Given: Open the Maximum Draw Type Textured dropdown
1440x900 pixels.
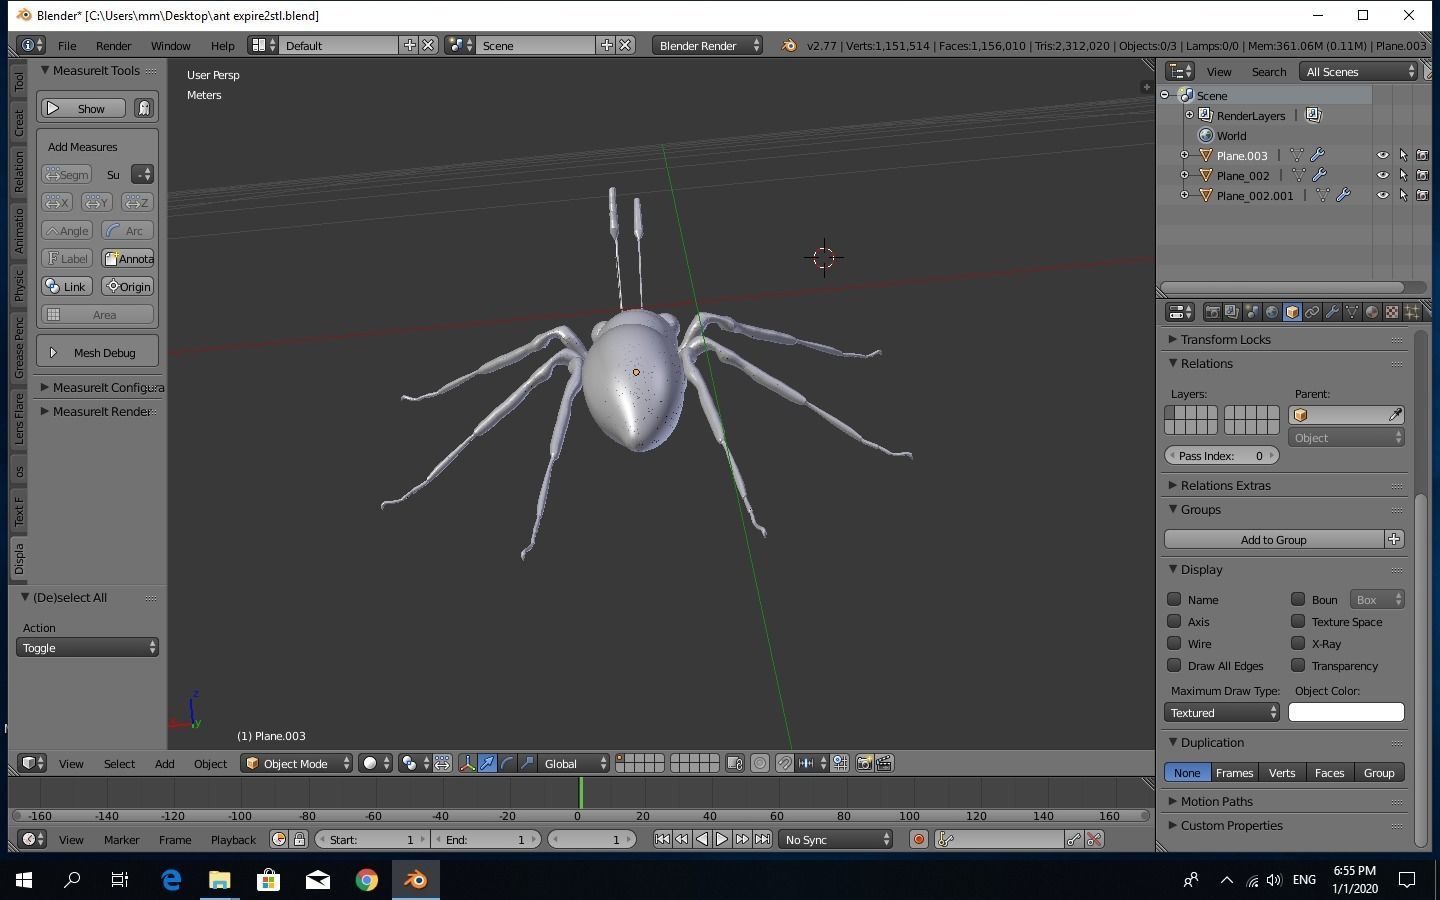Looking at the screenshot, I should coord(1222,712).
